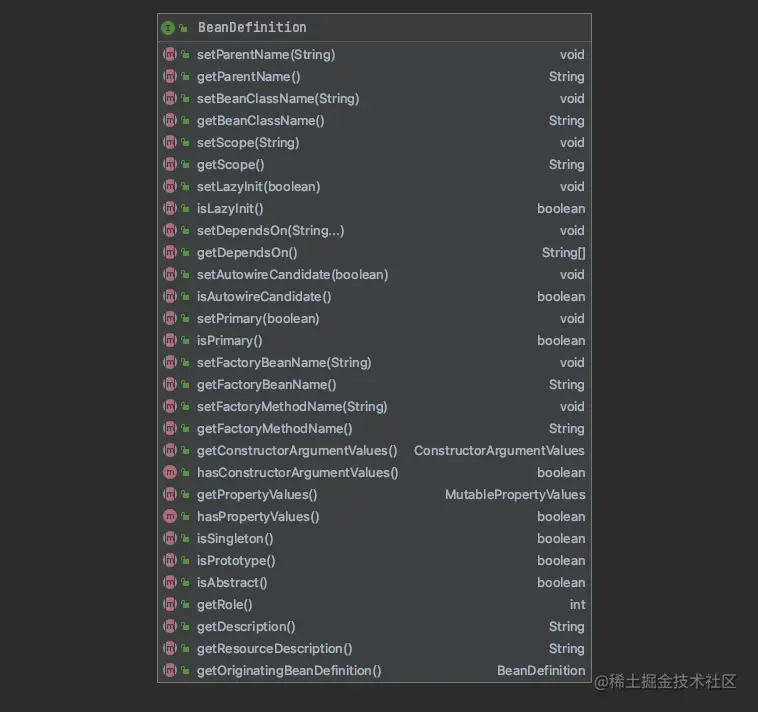Select the getResourceDescription() method name

(x=275, y=648)
